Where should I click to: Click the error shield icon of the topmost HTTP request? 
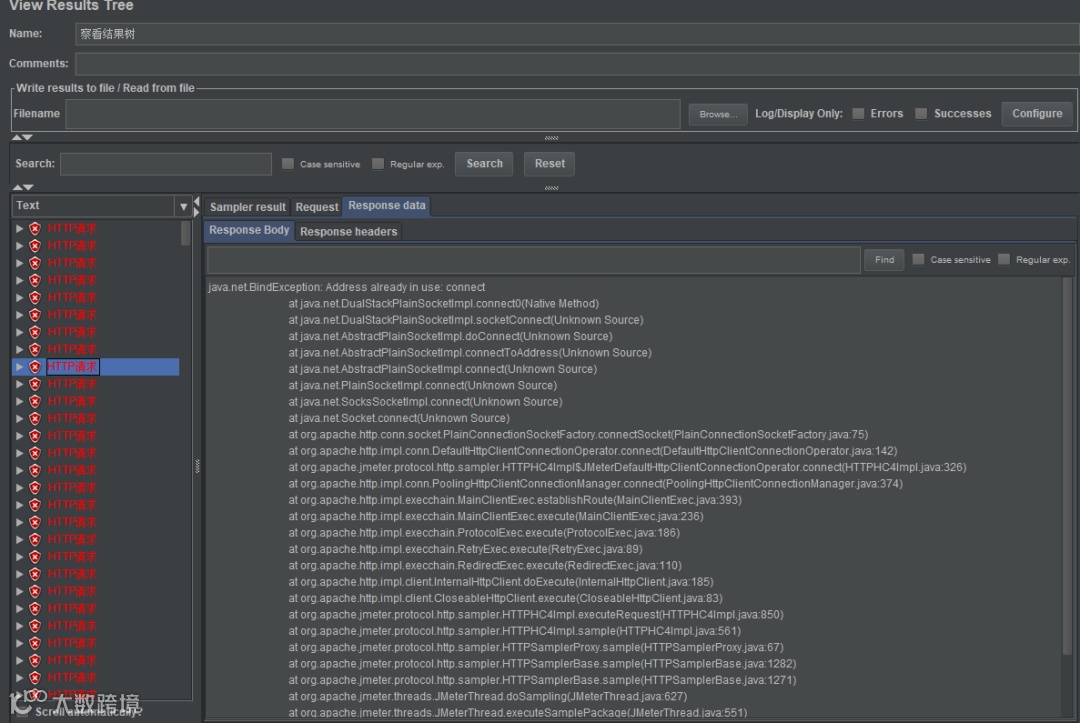point(35,229)
